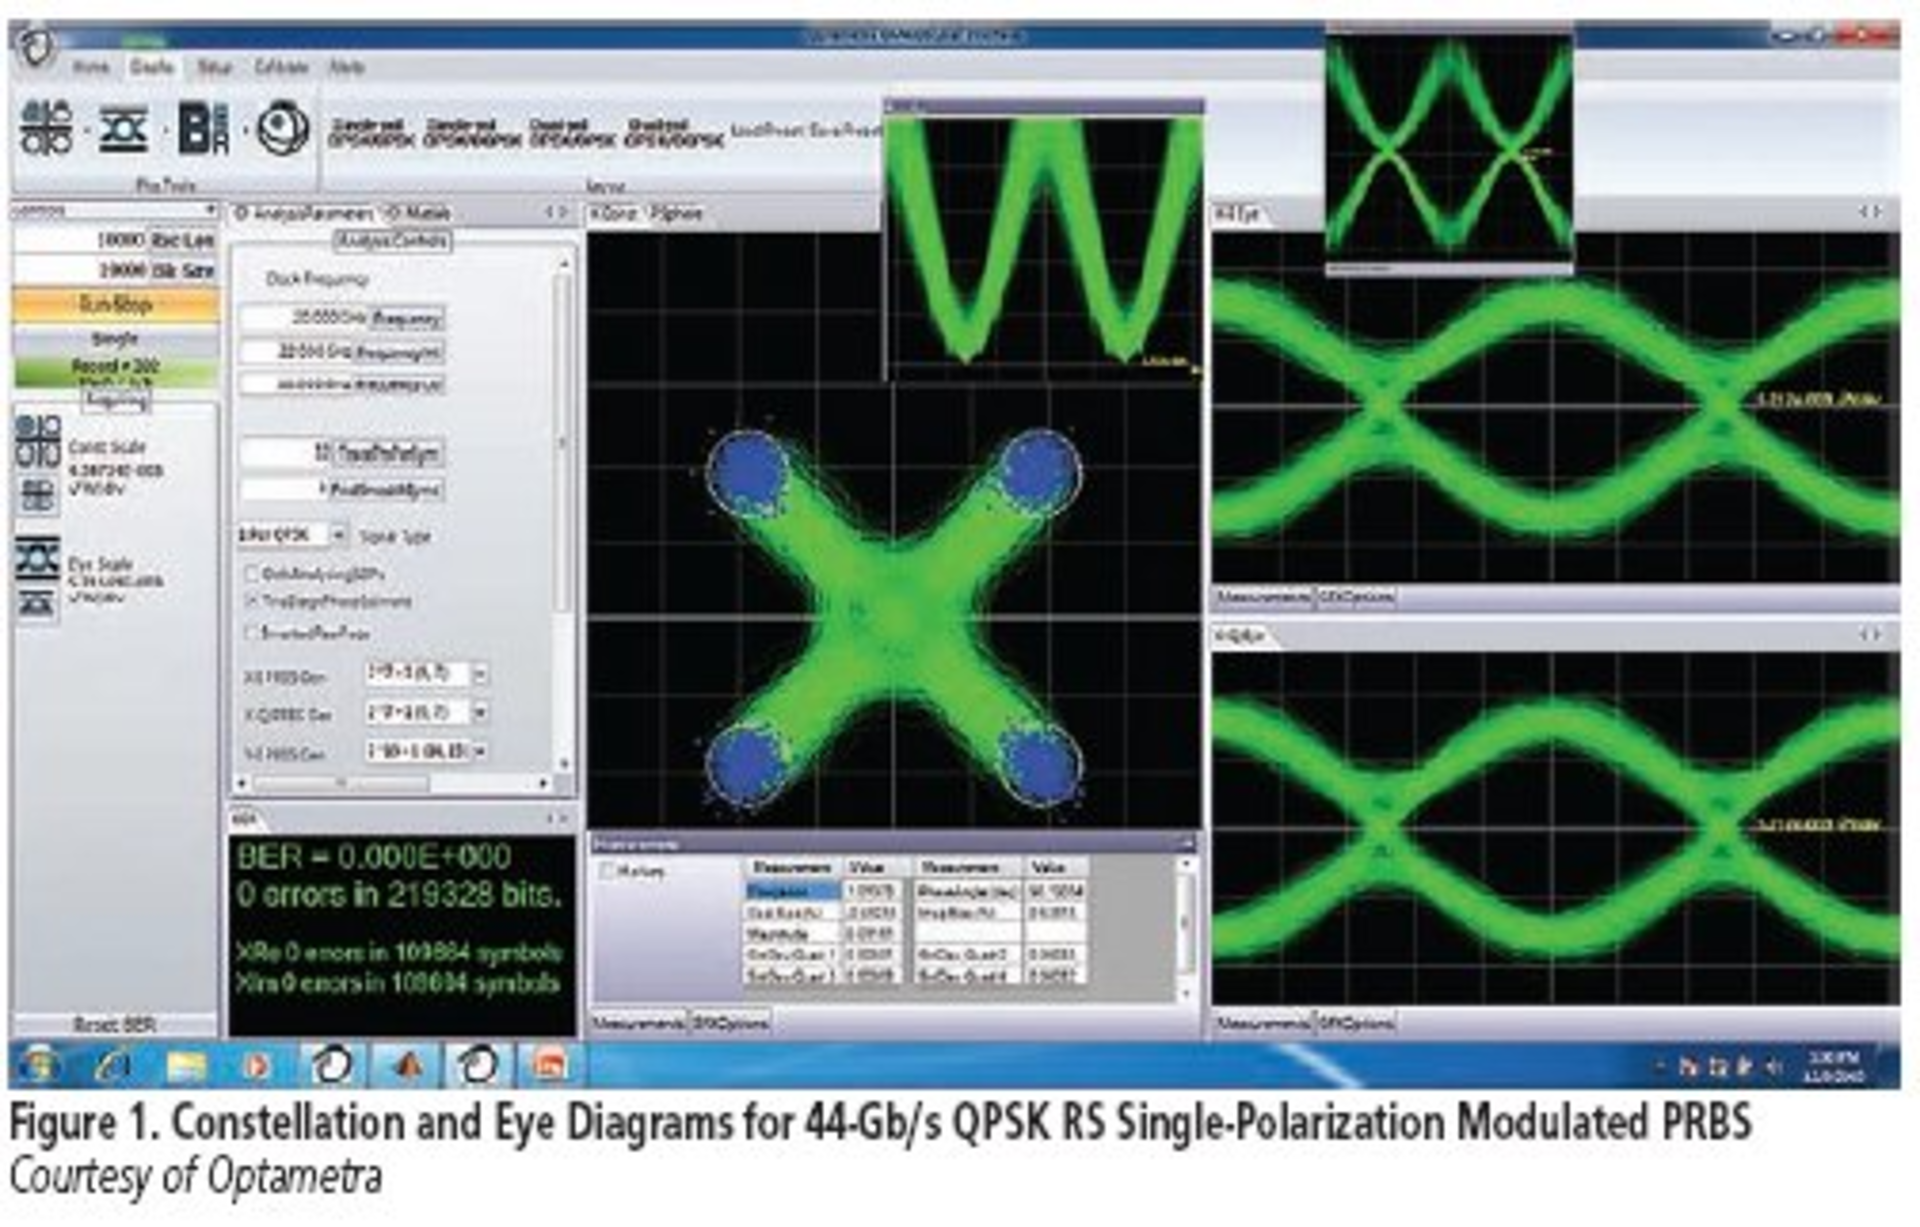The width and height of the screenshot is (1920, 1227).
Task: Expand the first PRBS Gen dropdown
Action: [x=480, y=675]
